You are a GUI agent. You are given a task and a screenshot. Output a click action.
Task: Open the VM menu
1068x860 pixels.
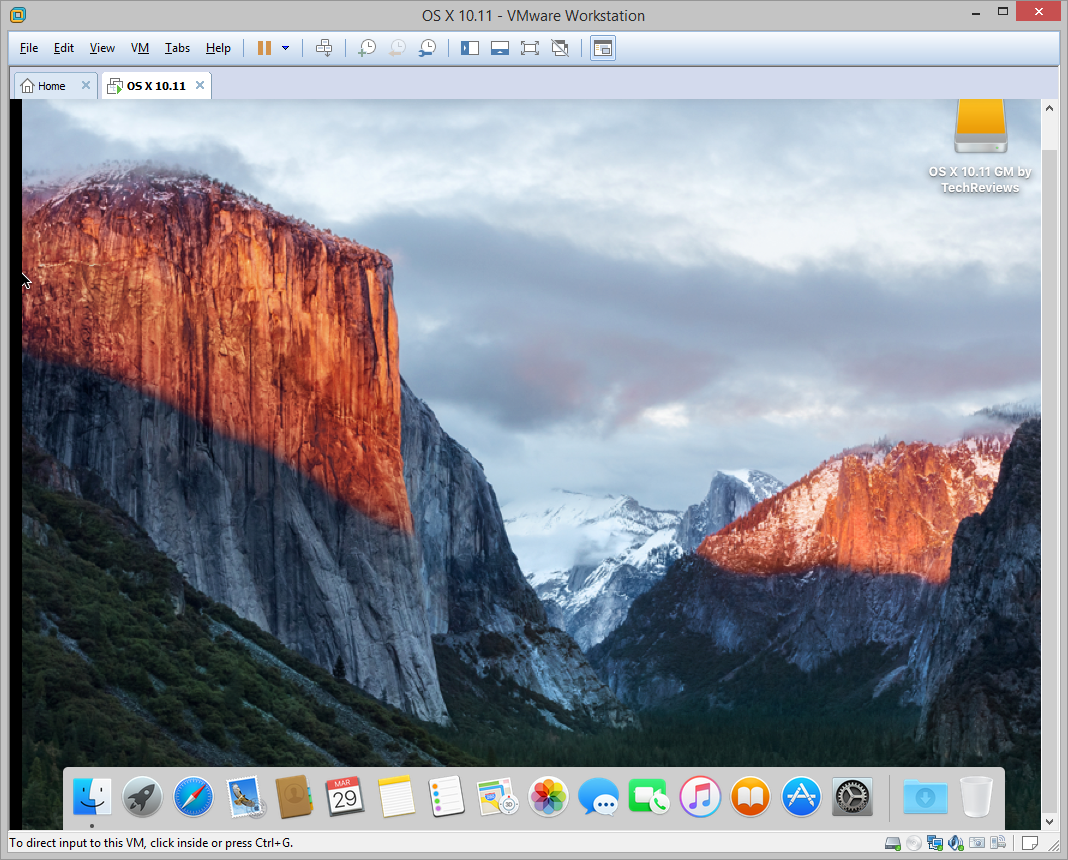[x=140, y=48]
